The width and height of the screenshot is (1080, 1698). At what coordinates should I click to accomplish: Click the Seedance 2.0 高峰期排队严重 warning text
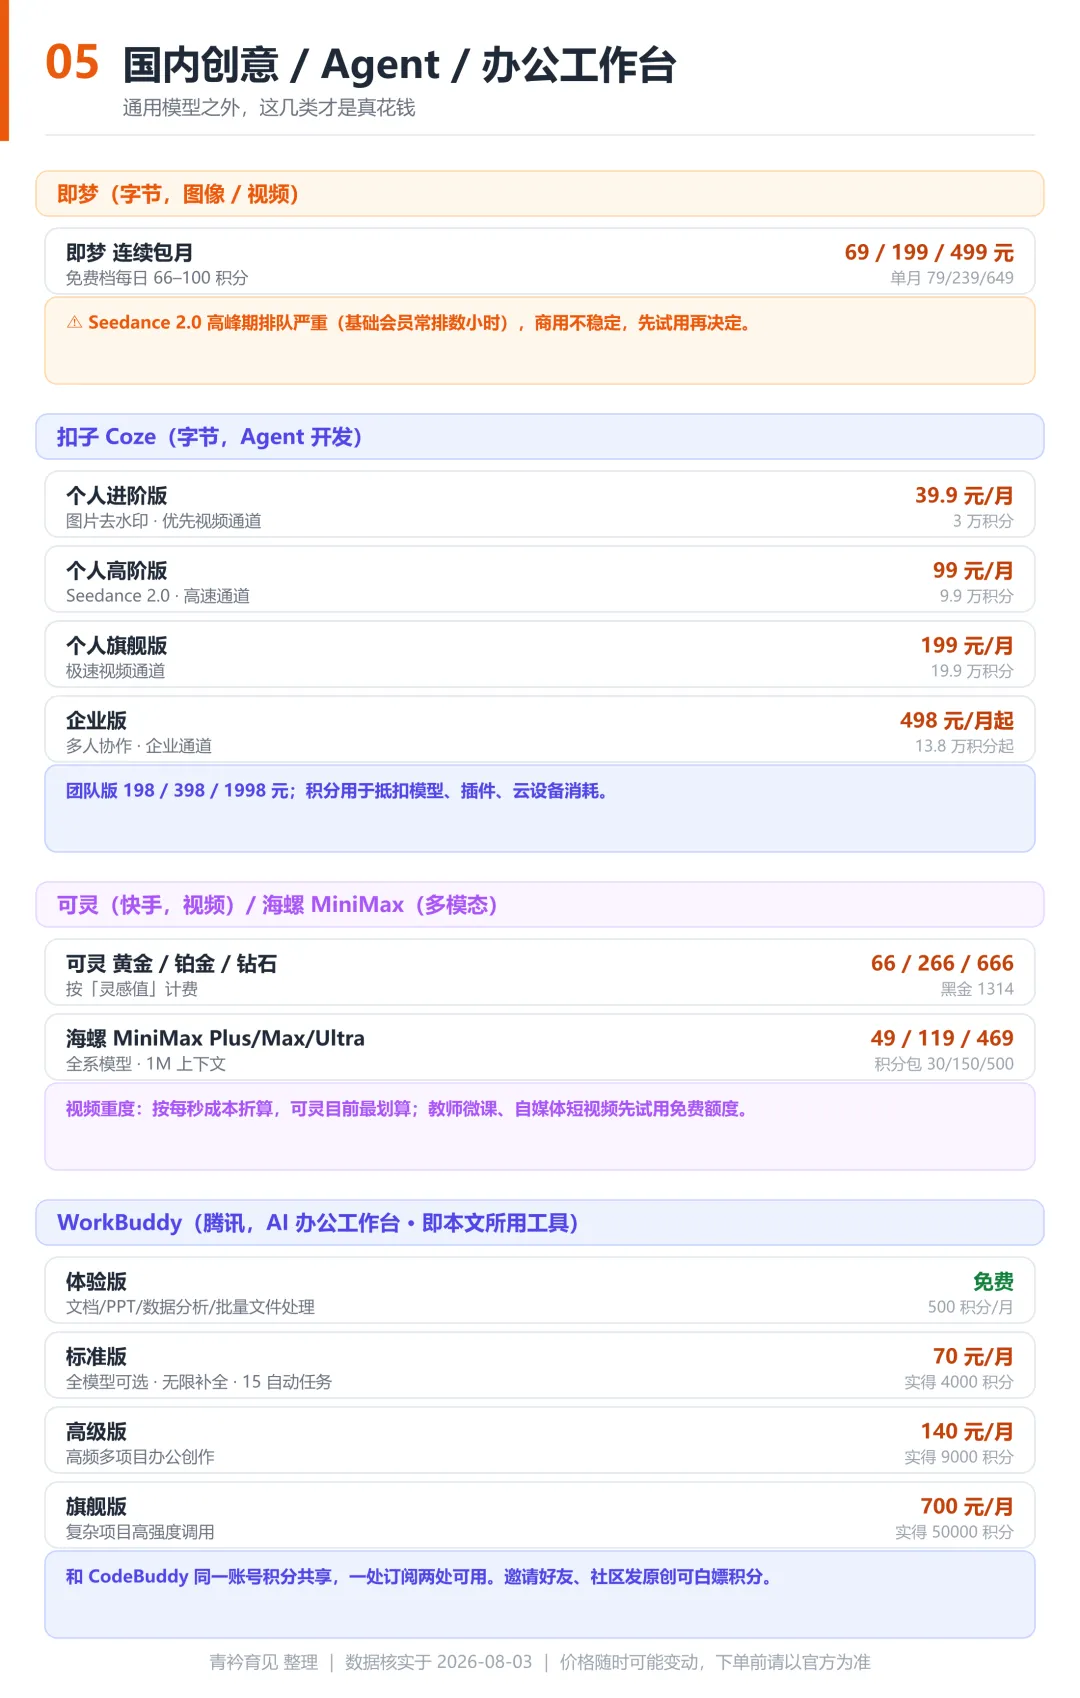click(420, 322)
